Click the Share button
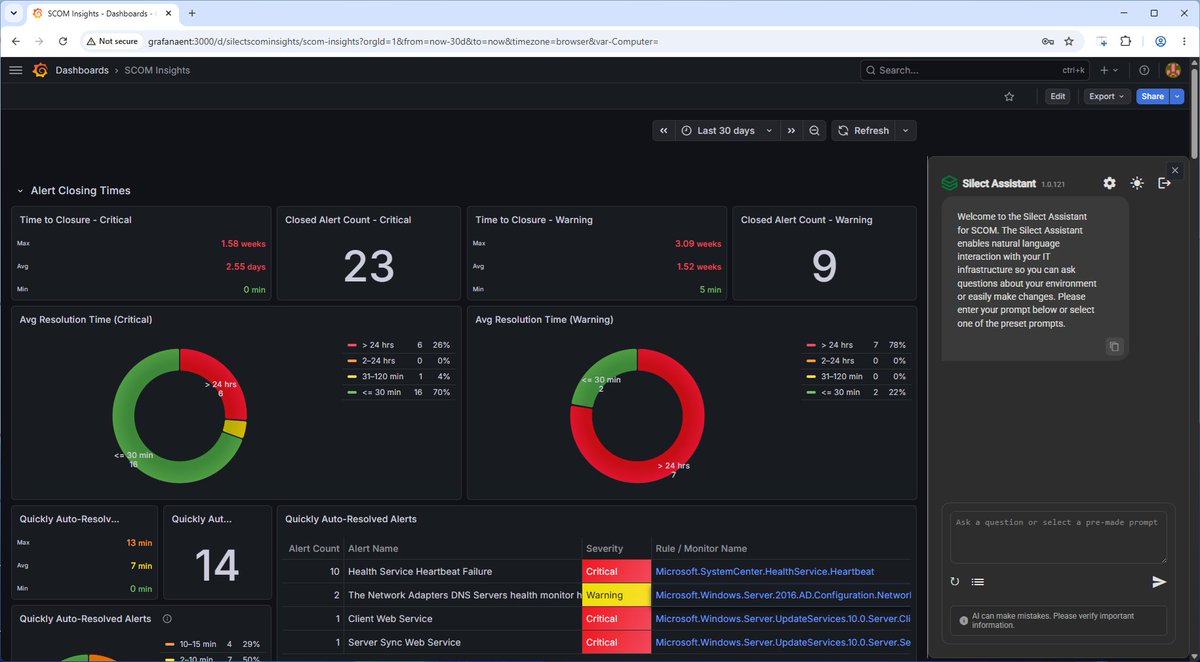This screenshot has width=1200, height=662. pyautogui.click(x=1153, y=96)
